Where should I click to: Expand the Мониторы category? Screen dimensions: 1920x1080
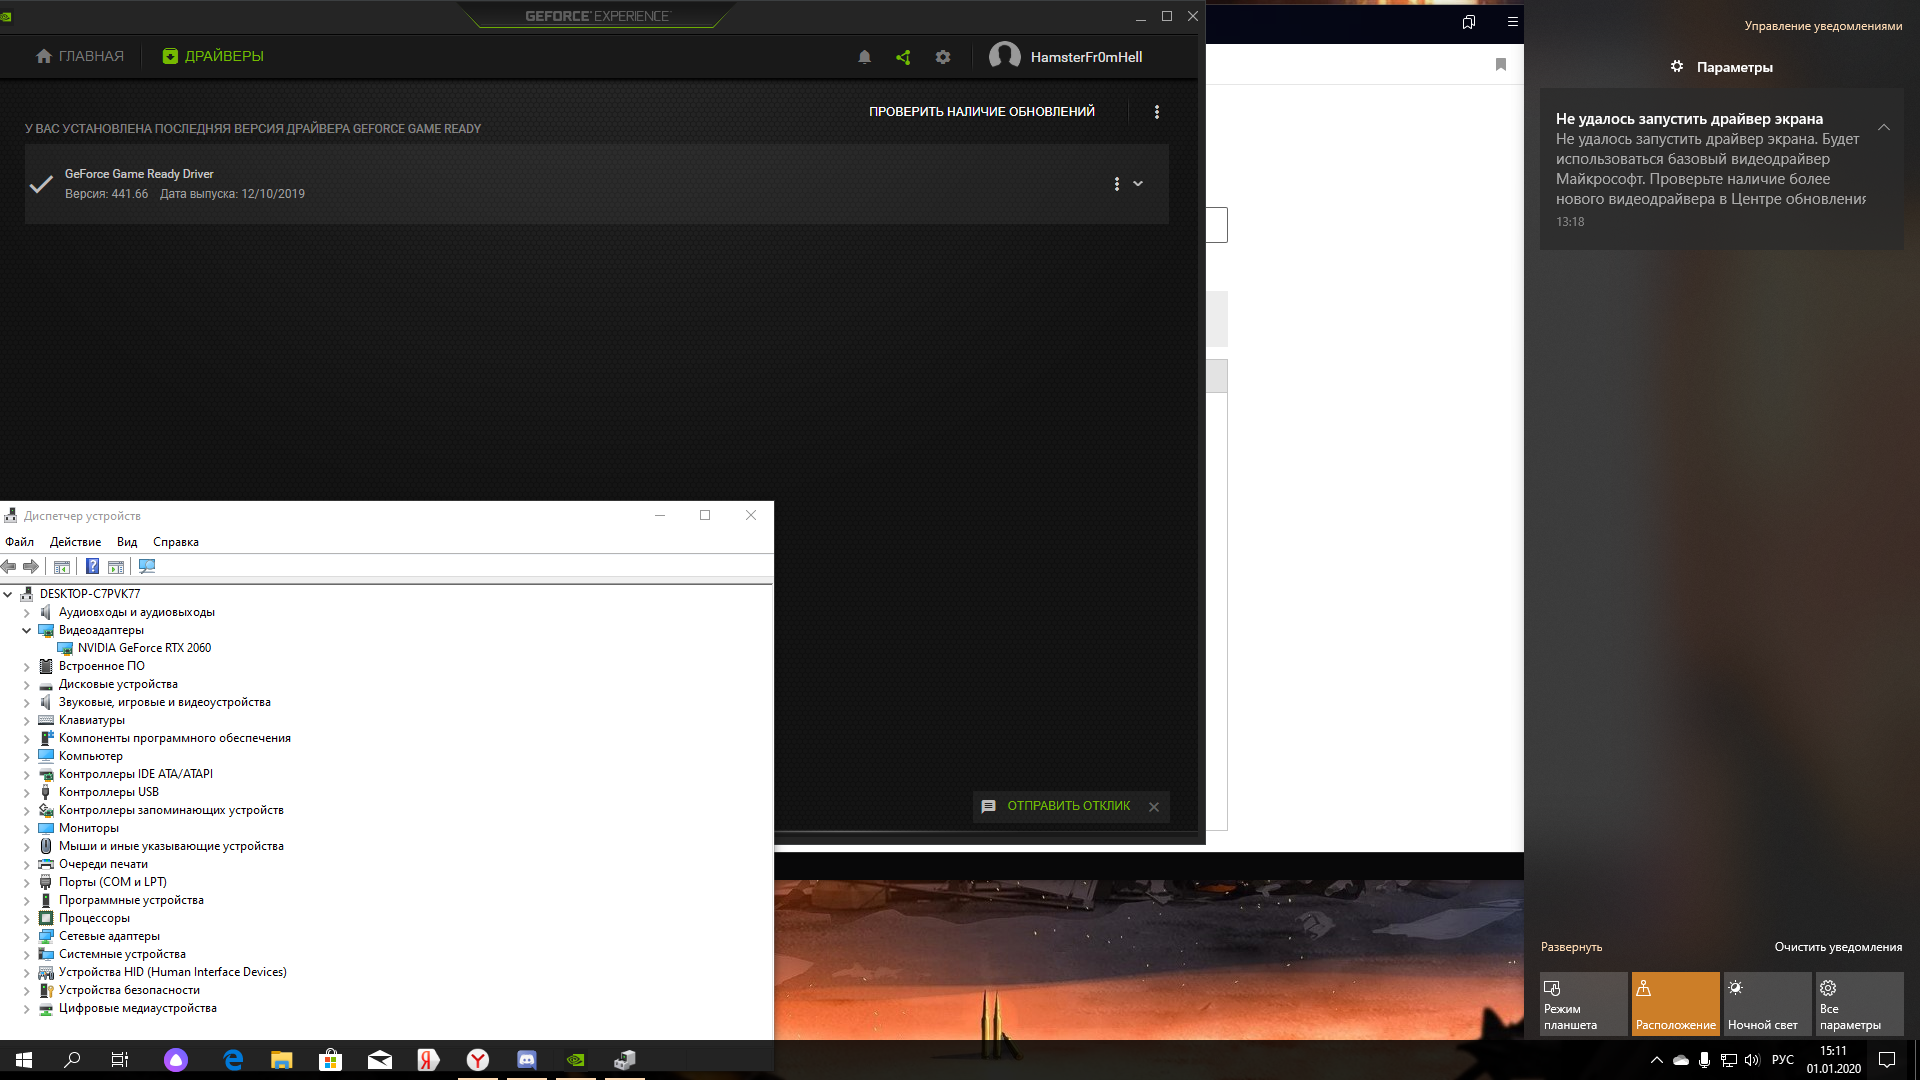(27, 828)
